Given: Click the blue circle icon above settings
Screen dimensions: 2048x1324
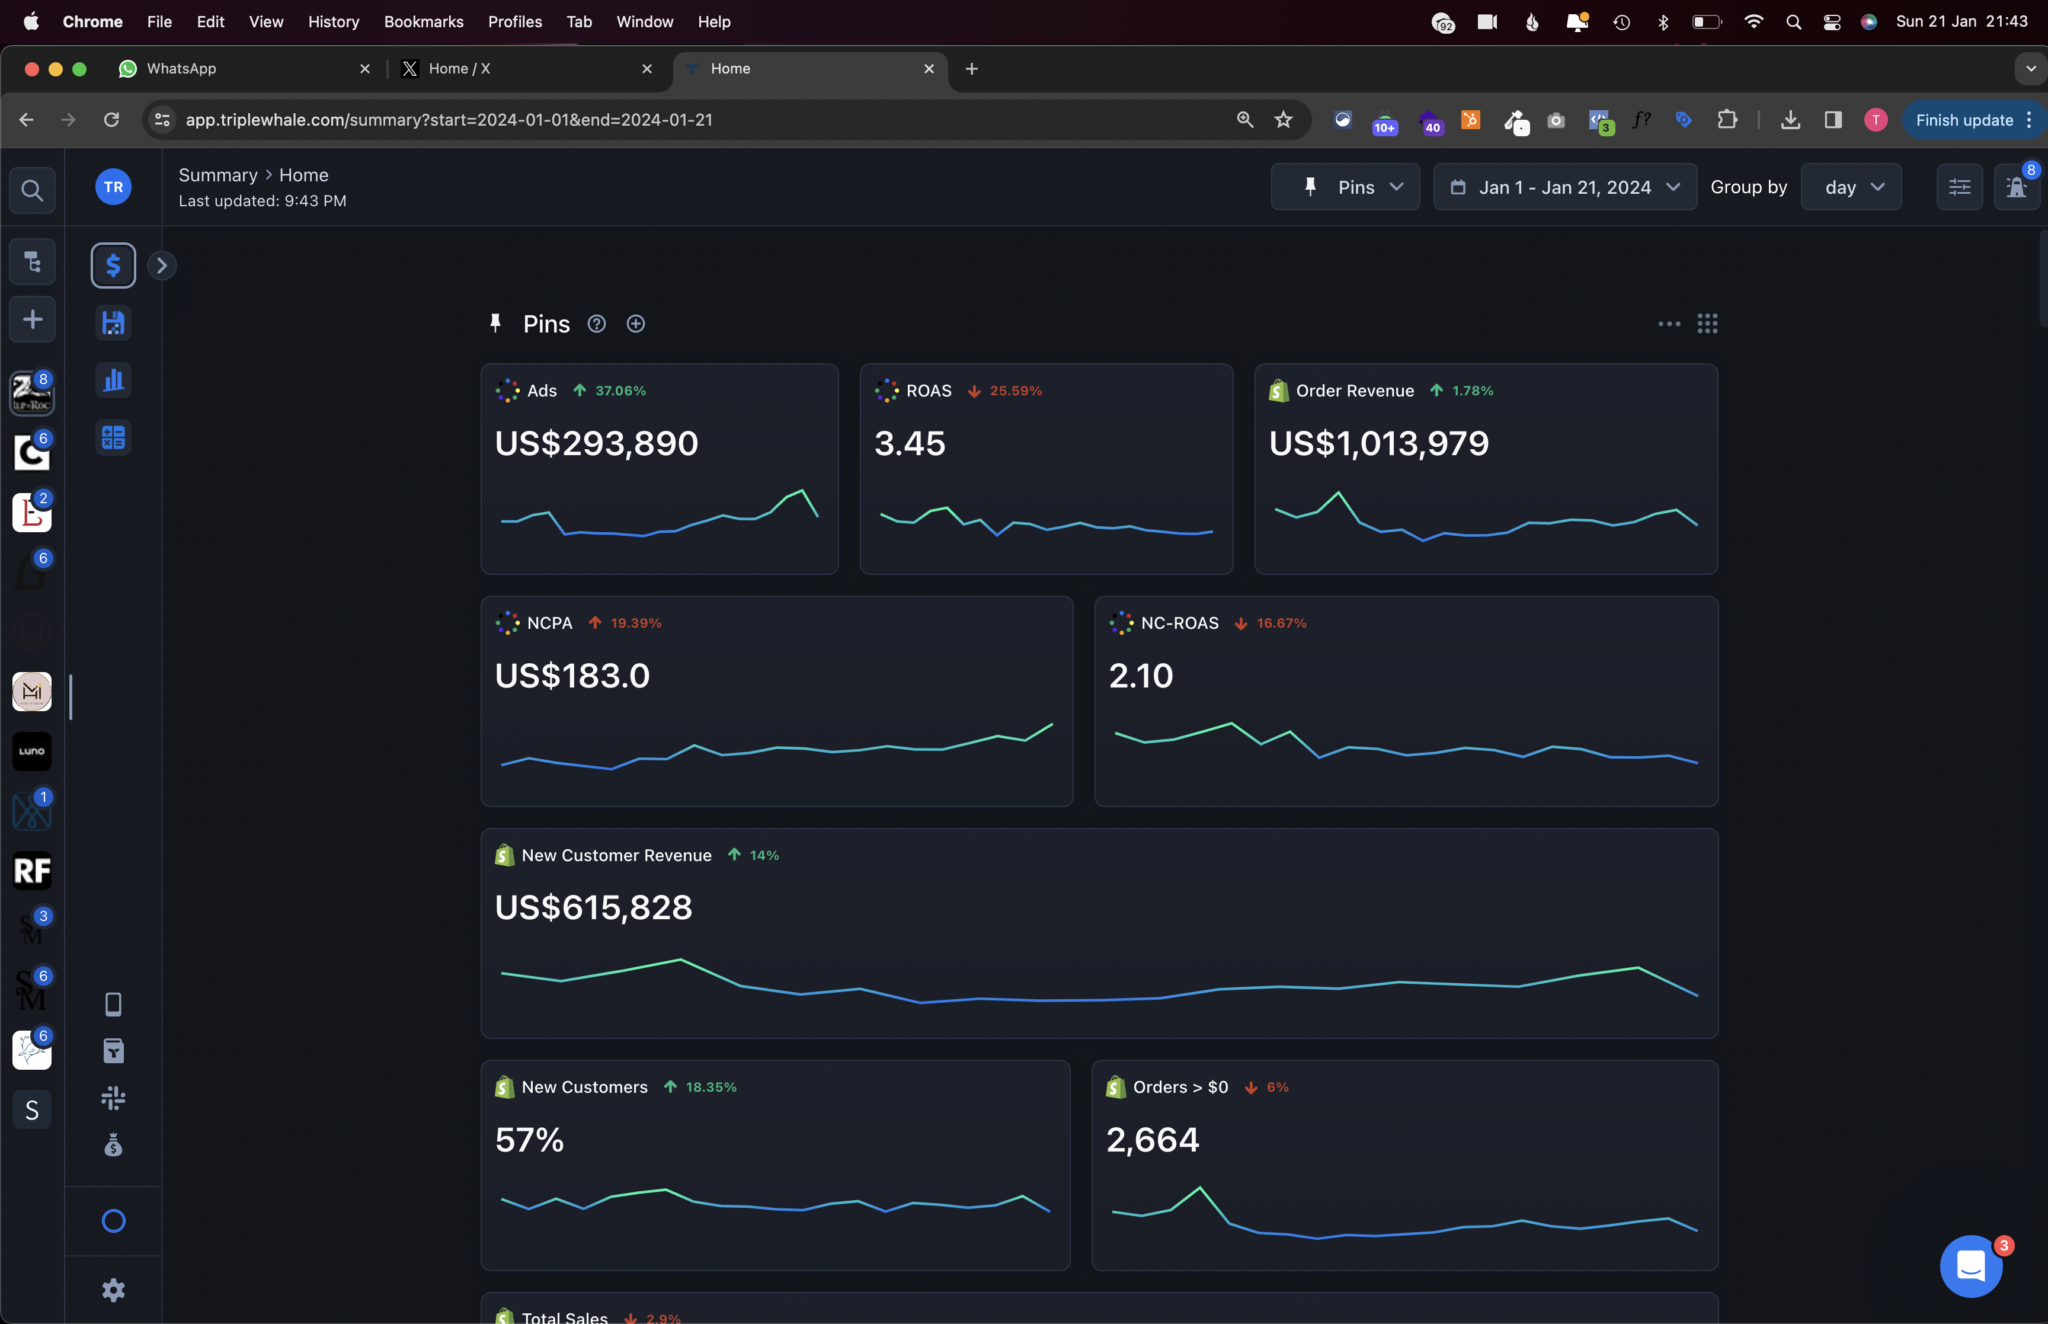Looking at the screenshot, I should (x=113, y=1221).
